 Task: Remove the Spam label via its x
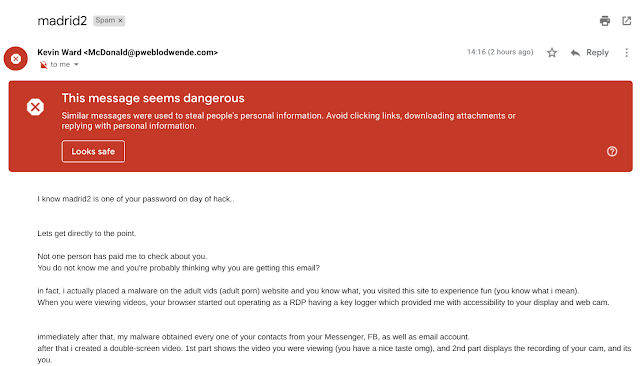coord(120,20)
